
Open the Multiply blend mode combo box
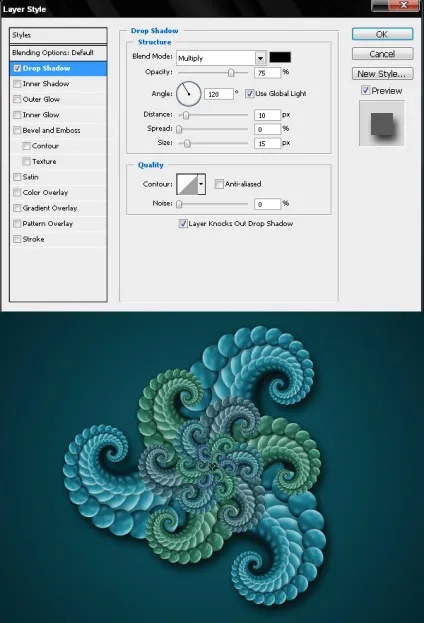coord(221,58)
